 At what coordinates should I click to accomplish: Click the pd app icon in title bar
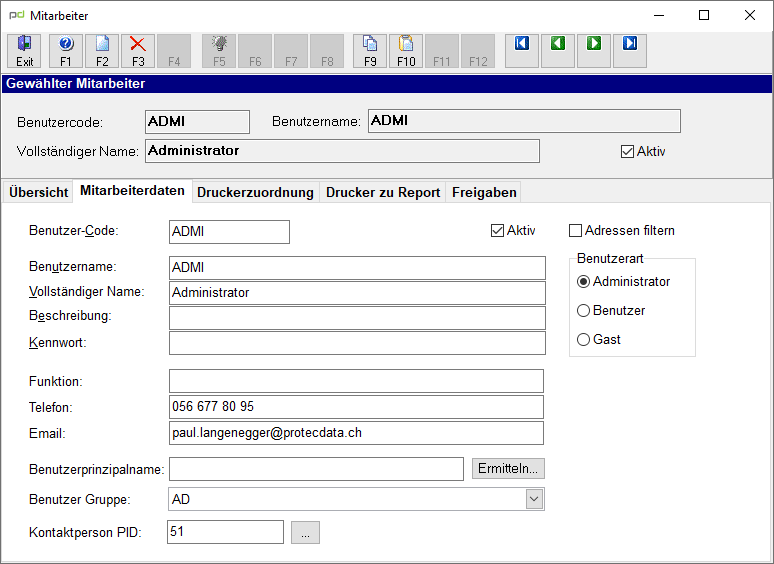(x=16, y=15)
